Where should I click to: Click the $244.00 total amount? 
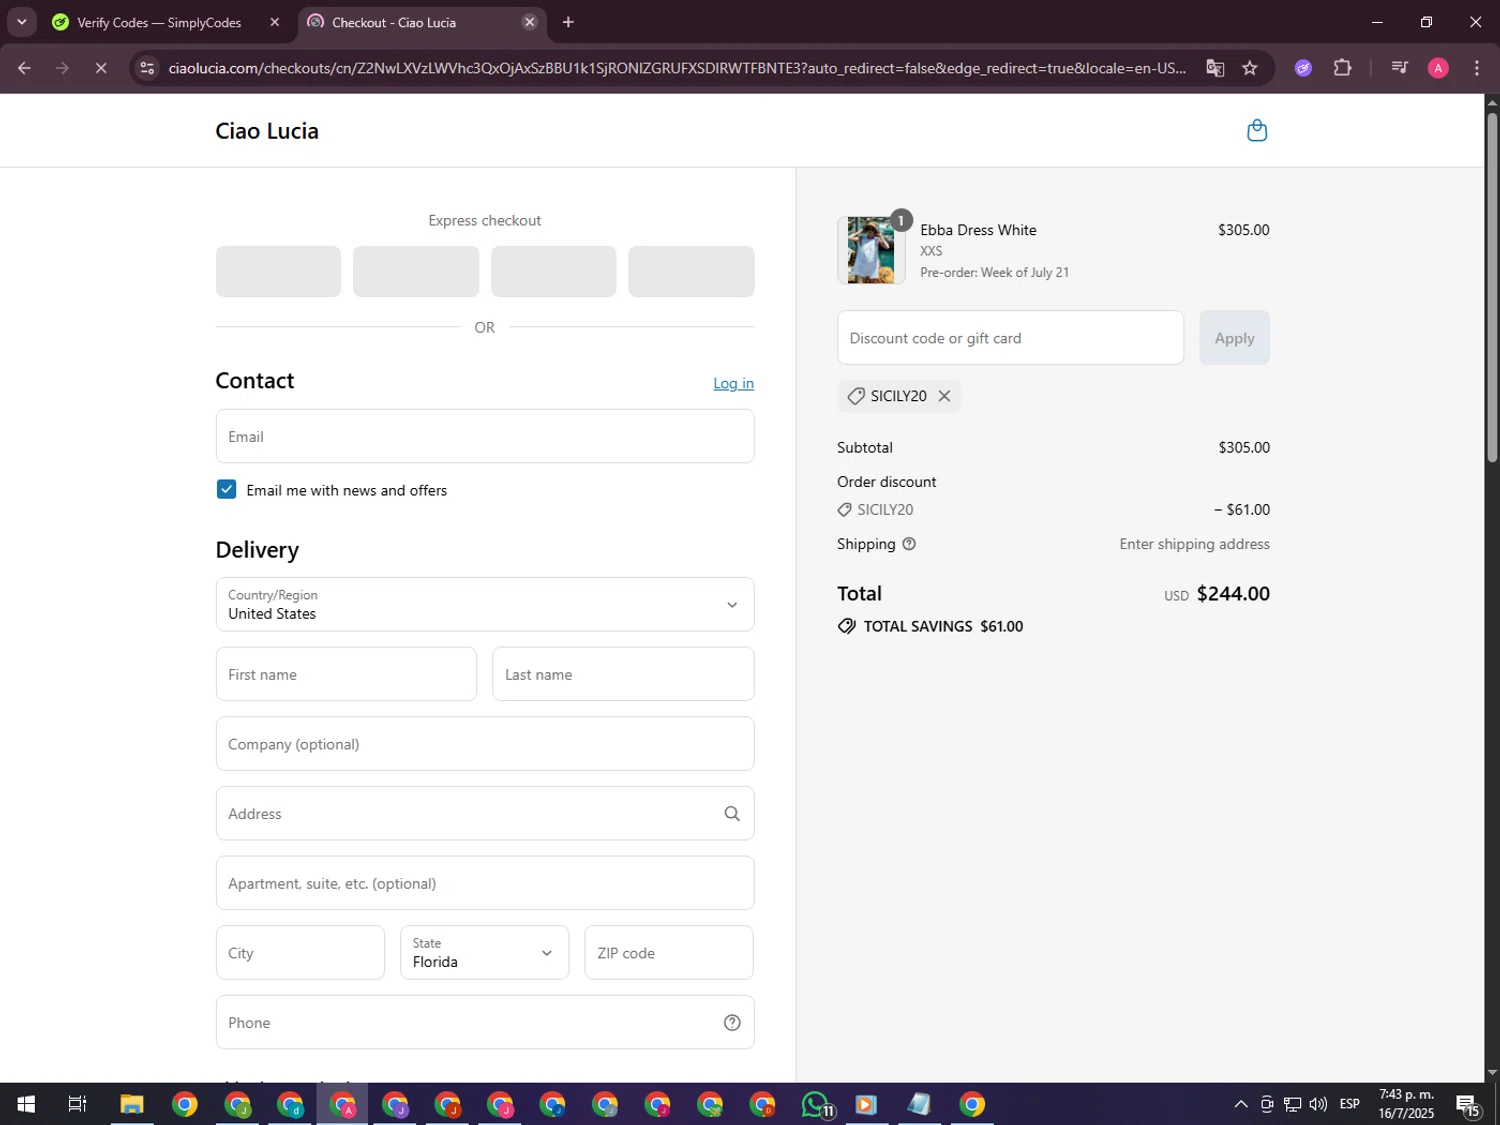point(1233,594)
